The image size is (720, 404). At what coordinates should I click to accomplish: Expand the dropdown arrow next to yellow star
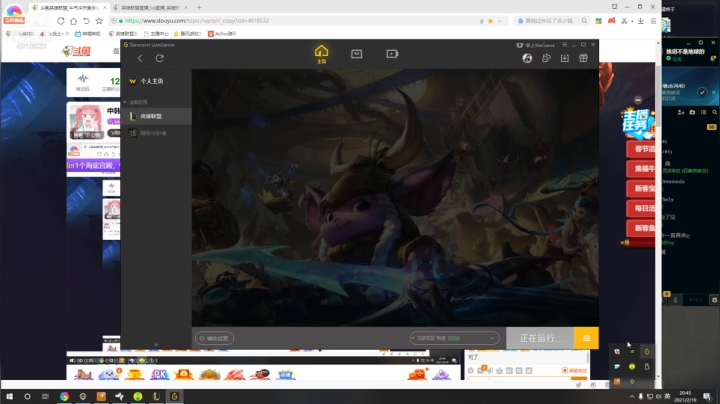tap(500, 21)
